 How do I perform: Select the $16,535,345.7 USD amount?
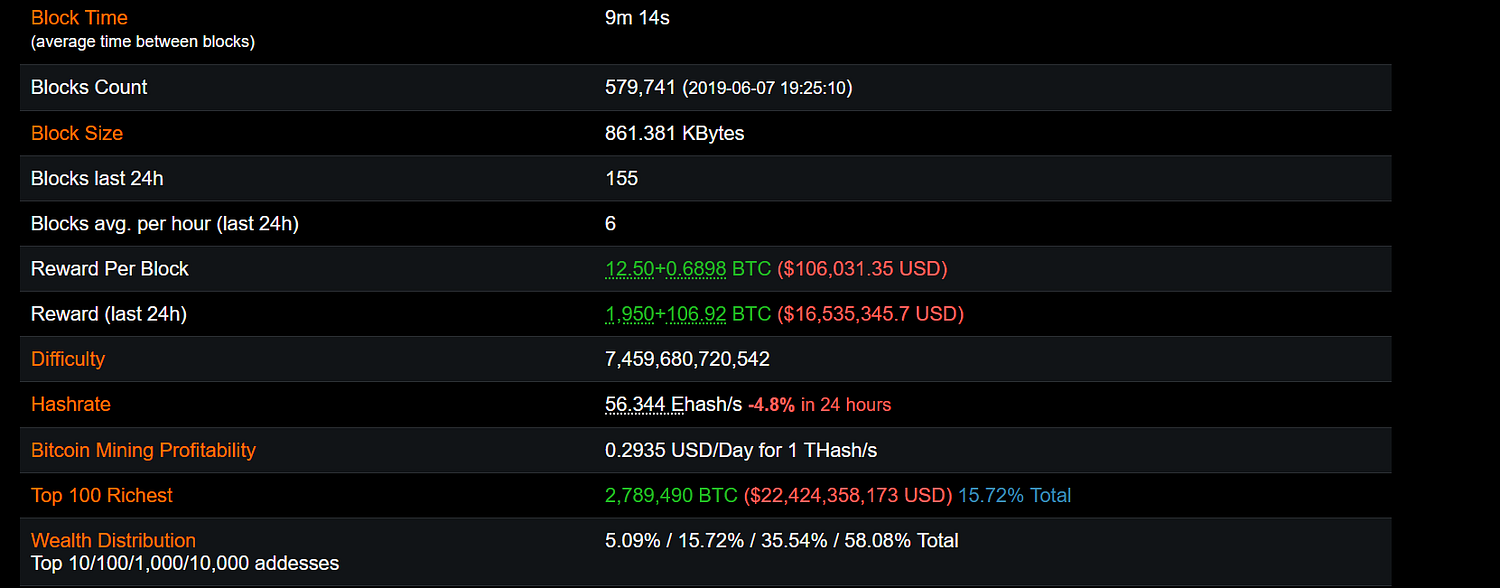[870, 314]
